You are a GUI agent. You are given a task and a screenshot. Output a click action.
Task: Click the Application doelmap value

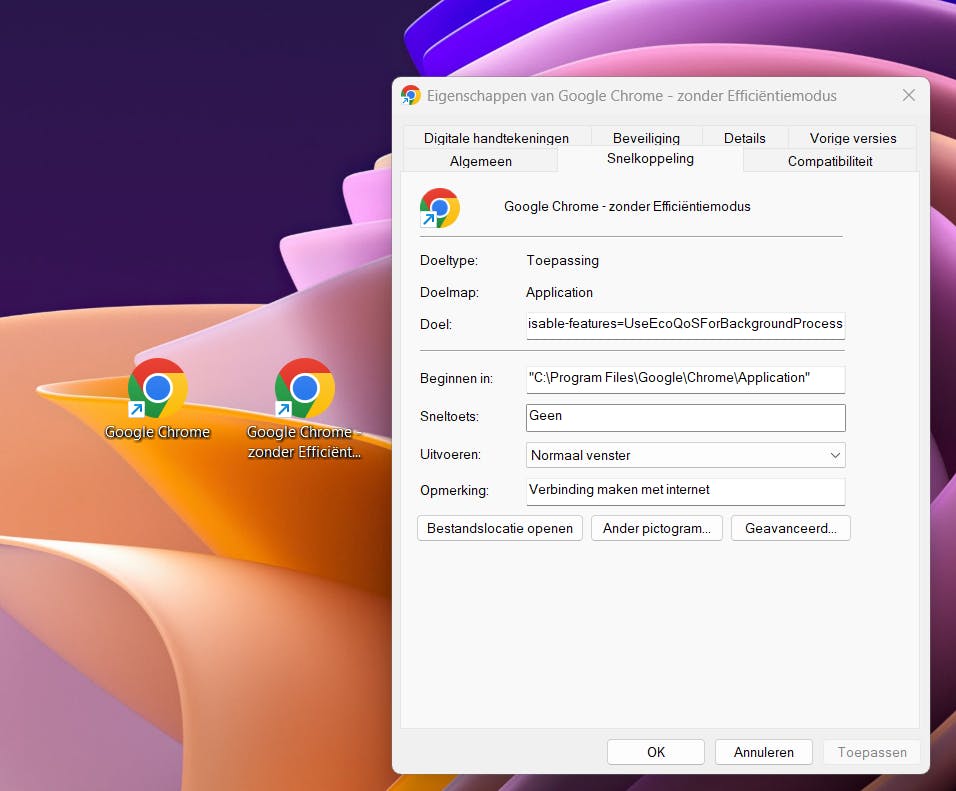click(559, 292)
